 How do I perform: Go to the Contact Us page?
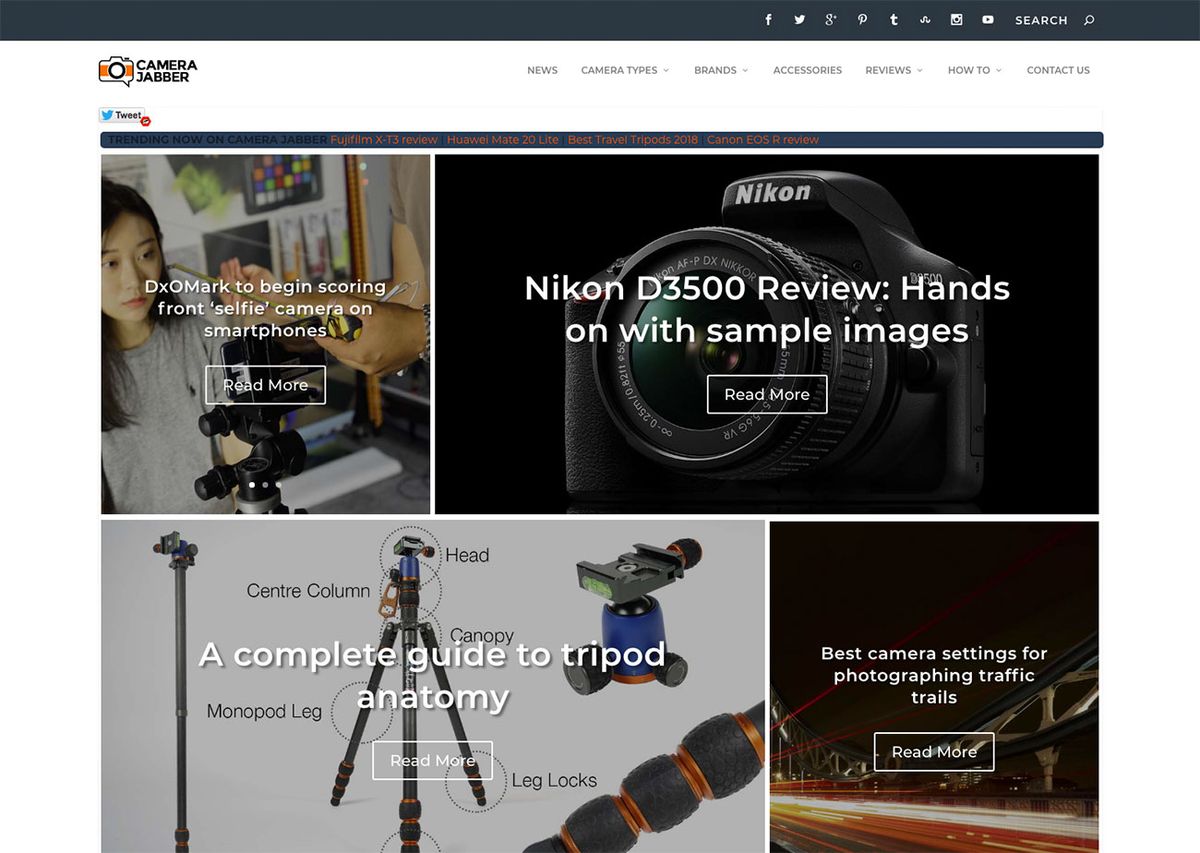1058,70
